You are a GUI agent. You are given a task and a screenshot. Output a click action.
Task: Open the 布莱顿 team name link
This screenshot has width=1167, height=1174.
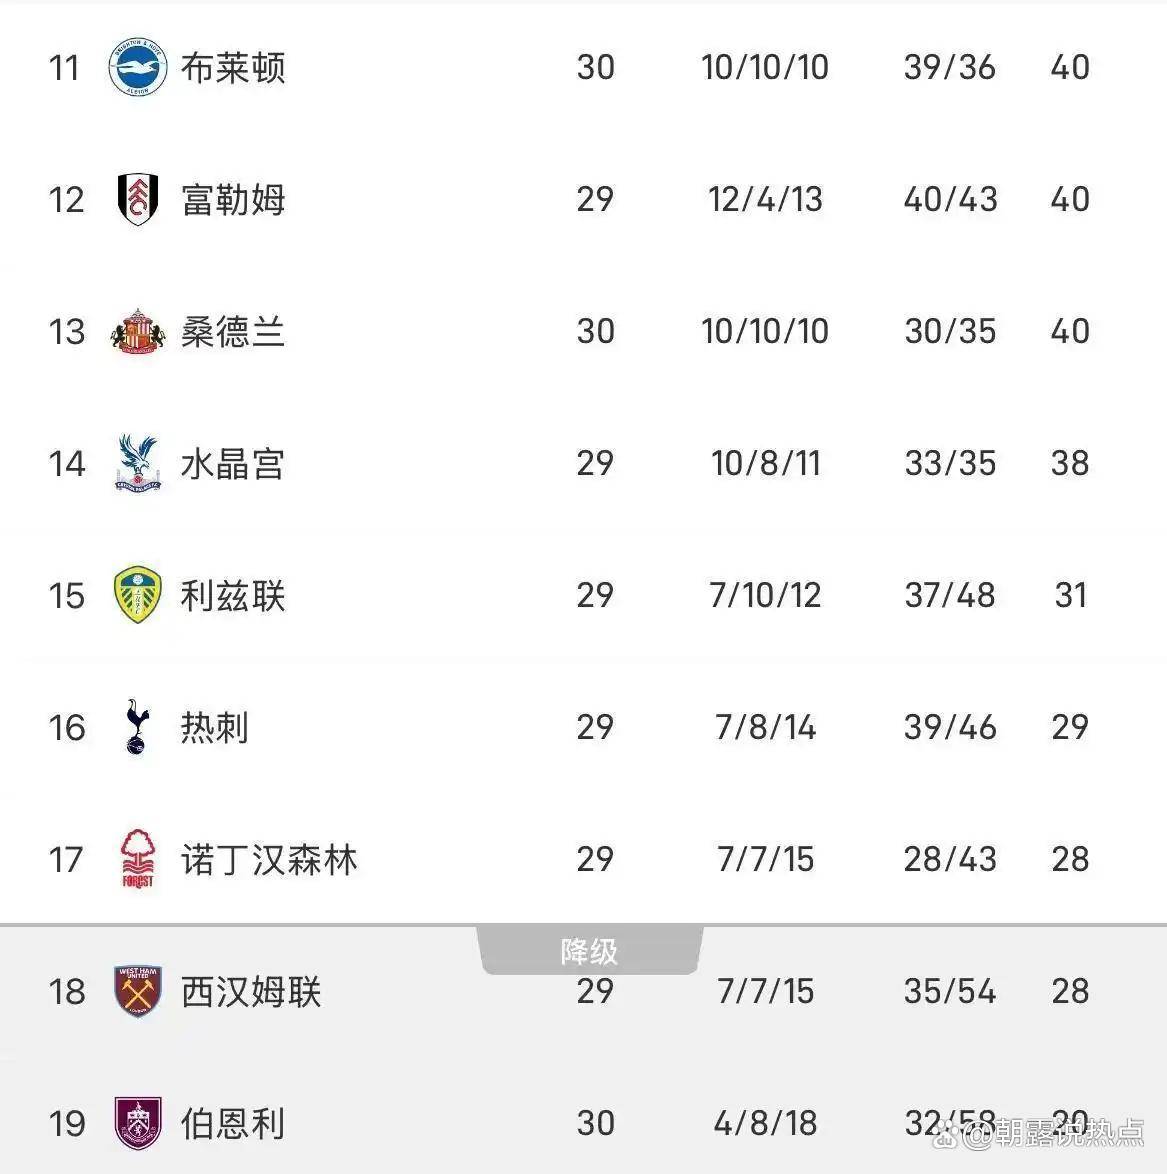tap(233, 68)
